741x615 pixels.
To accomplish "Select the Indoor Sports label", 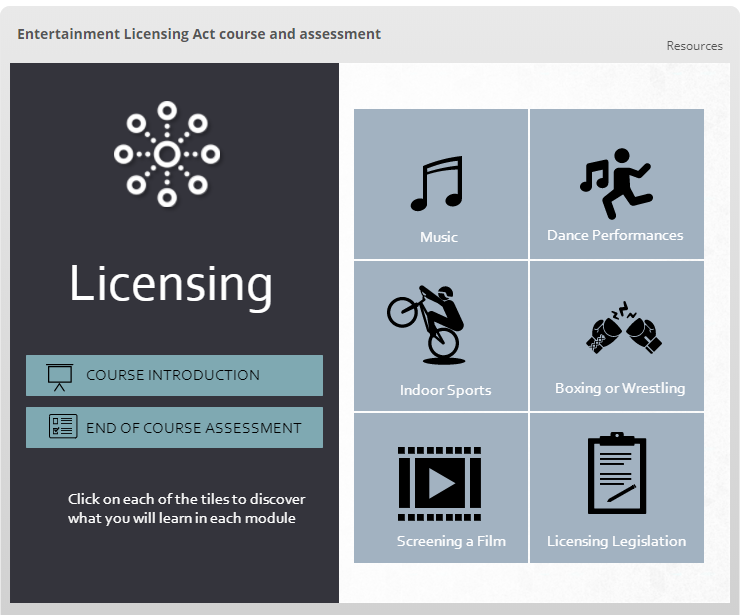I will pyautogui.click(x=445, y=390).
